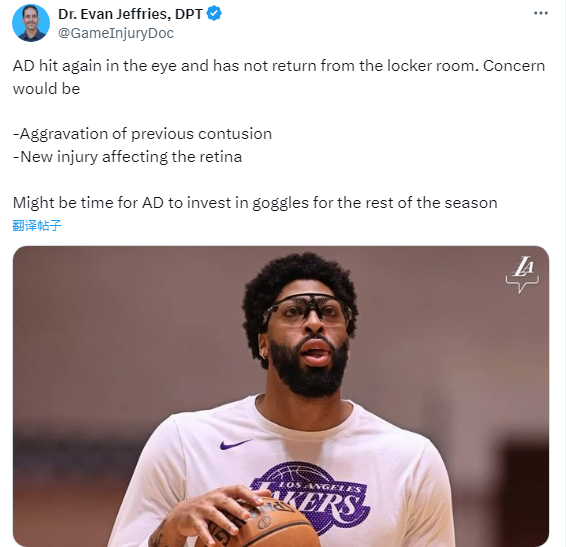Click the blue verified badge icon
This screenshot has width=566, height=547.
tap(214, 14)
